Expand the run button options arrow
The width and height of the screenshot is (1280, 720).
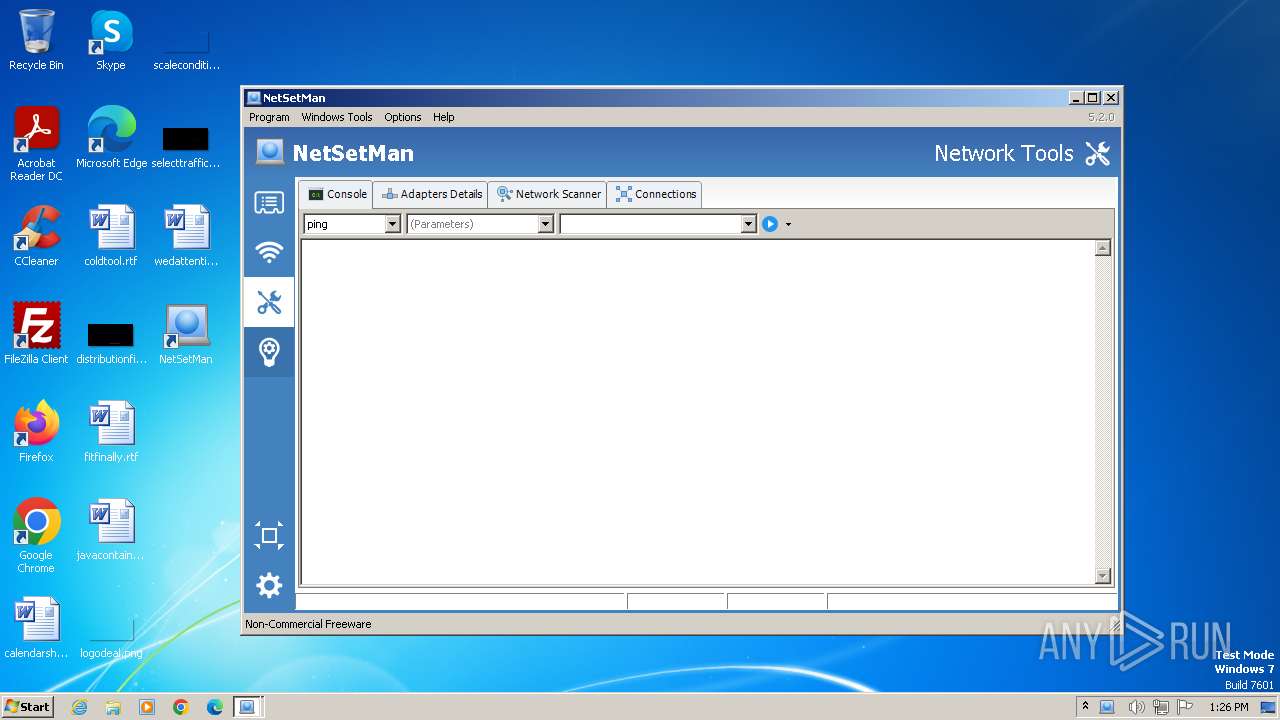tap(788, 224)
